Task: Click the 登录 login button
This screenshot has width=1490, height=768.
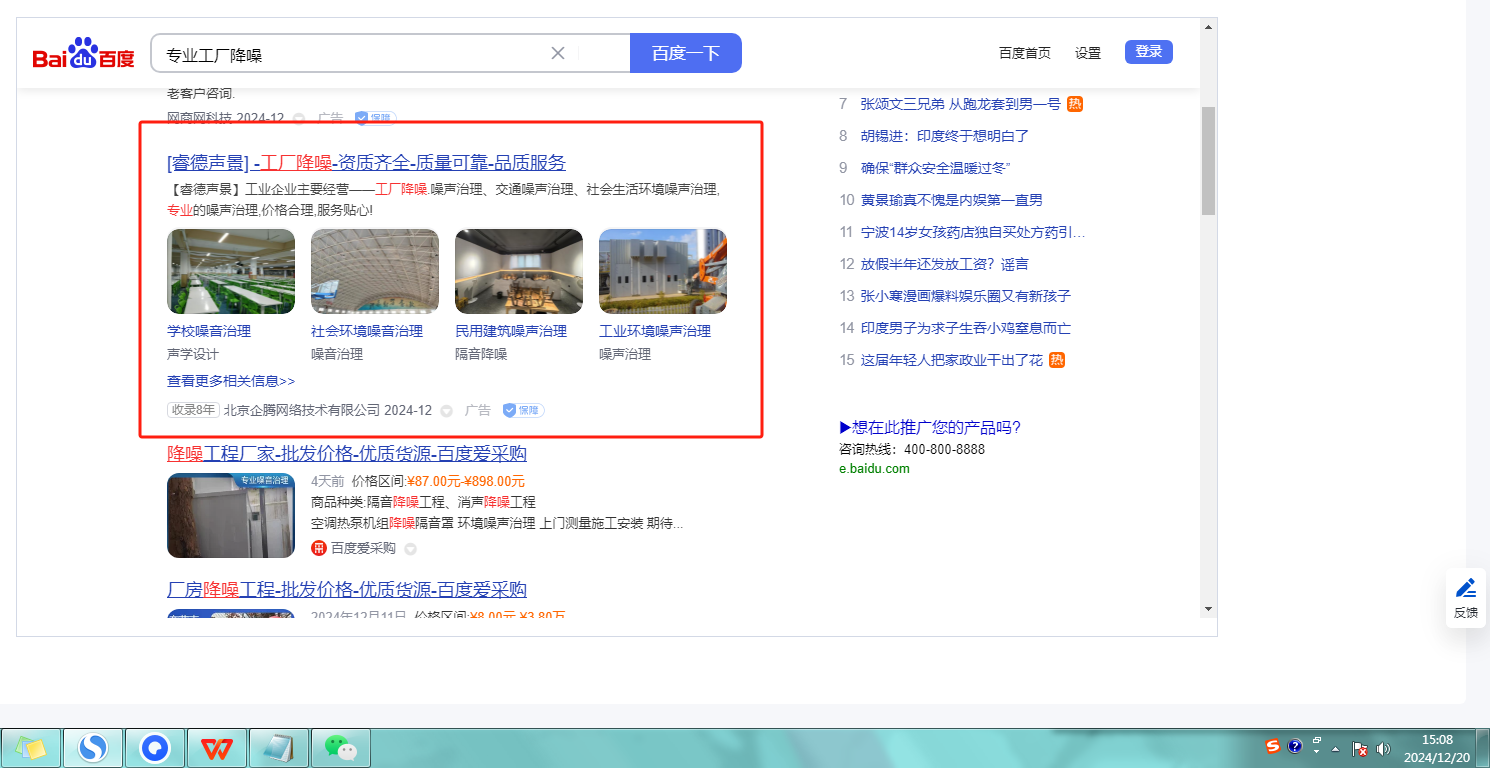Action: (x=1148, y=52)
